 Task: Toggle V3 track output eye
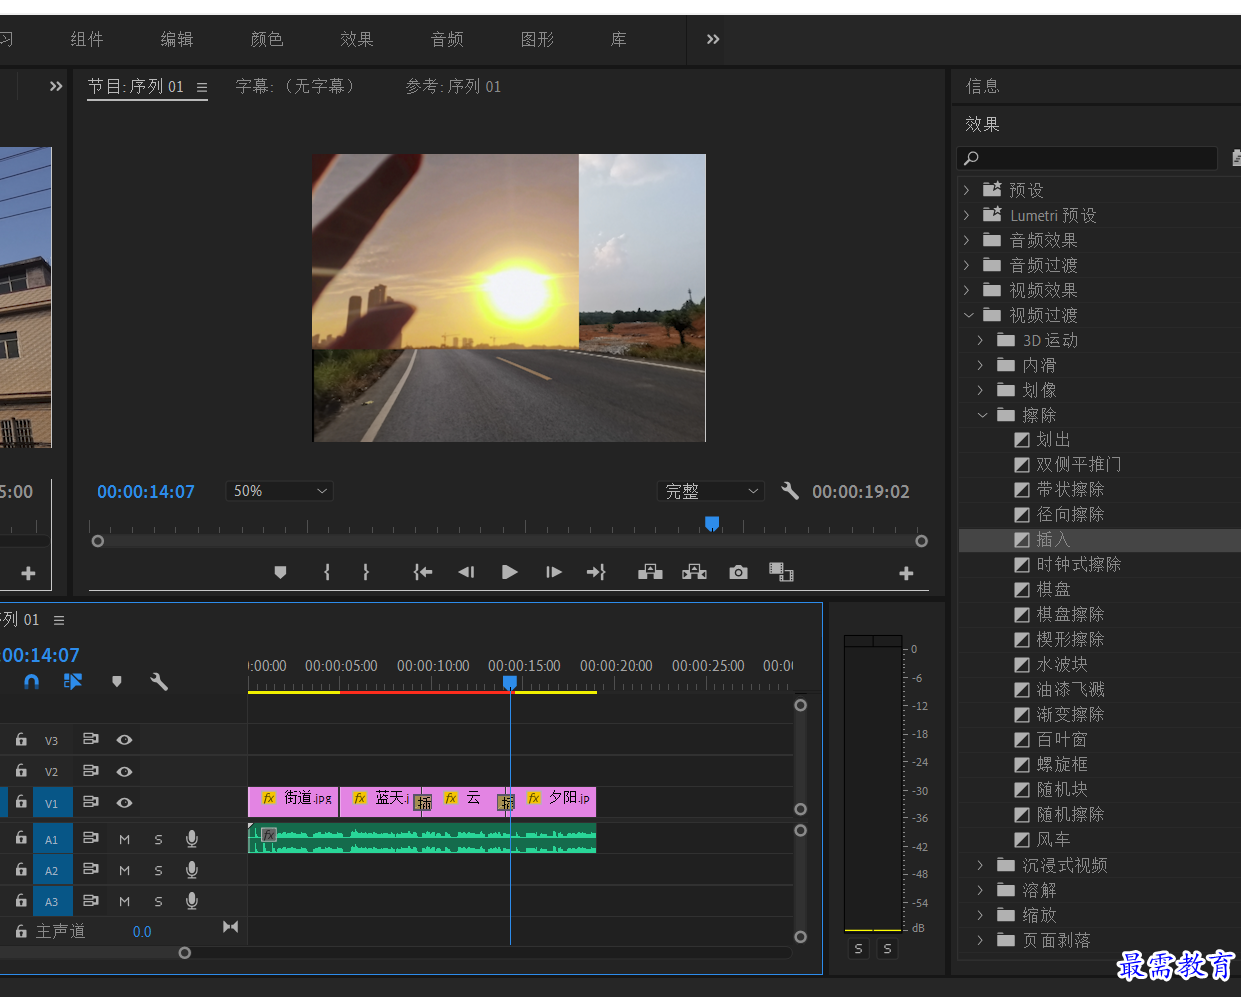click(124, 740)
